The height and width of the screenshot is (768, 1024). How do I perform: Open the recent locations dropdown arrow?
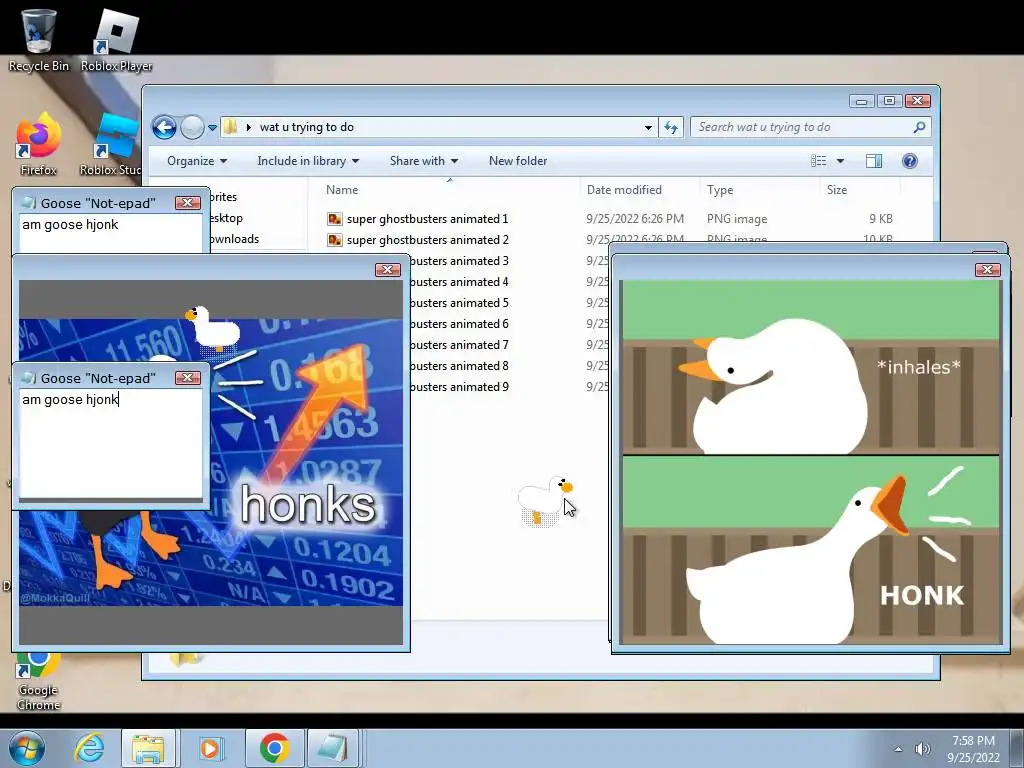[x=212, y=128]
